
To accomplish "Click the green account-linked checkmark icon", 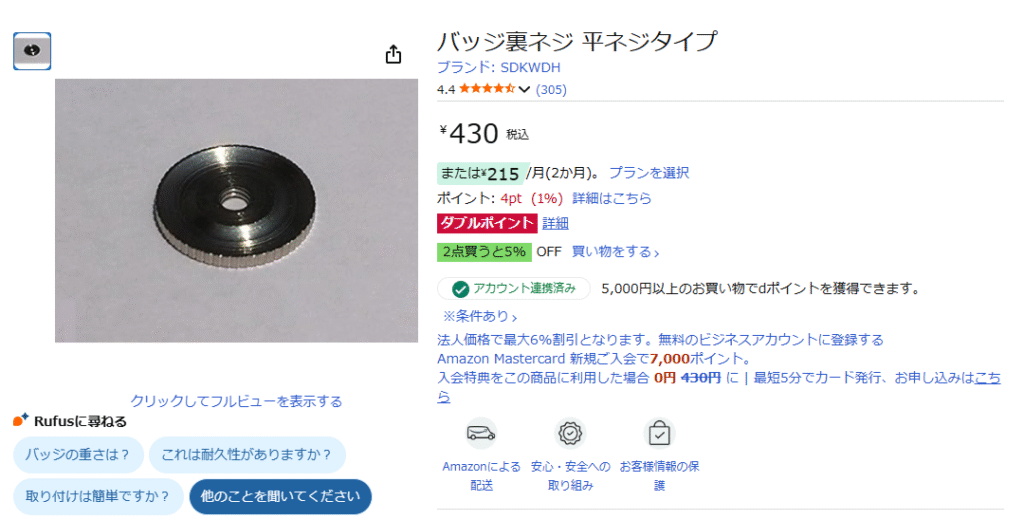I will click(460, 289).
